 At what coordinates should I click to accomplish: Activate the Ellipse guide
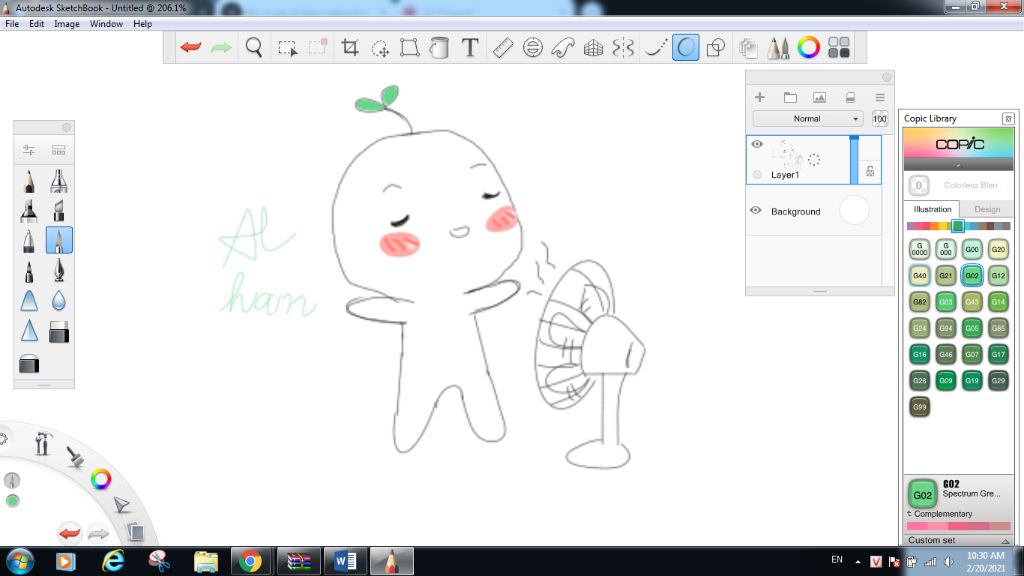tap(533, 47)
